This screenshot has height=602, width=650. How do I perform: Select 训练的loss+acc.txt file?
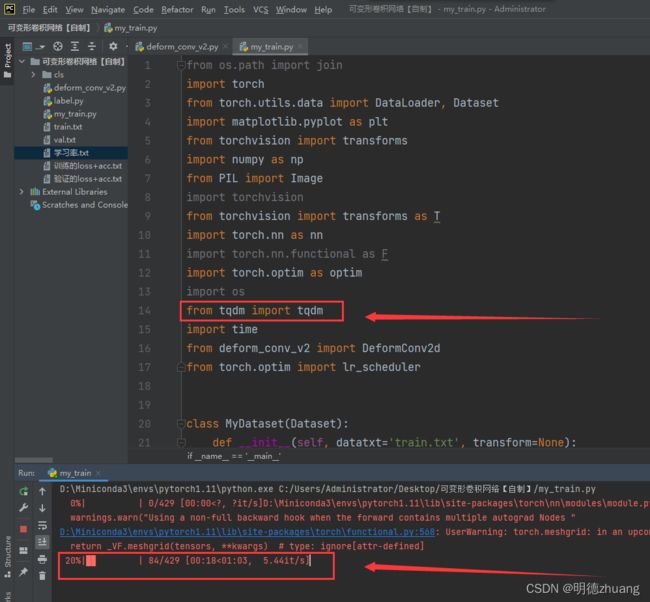83,166
